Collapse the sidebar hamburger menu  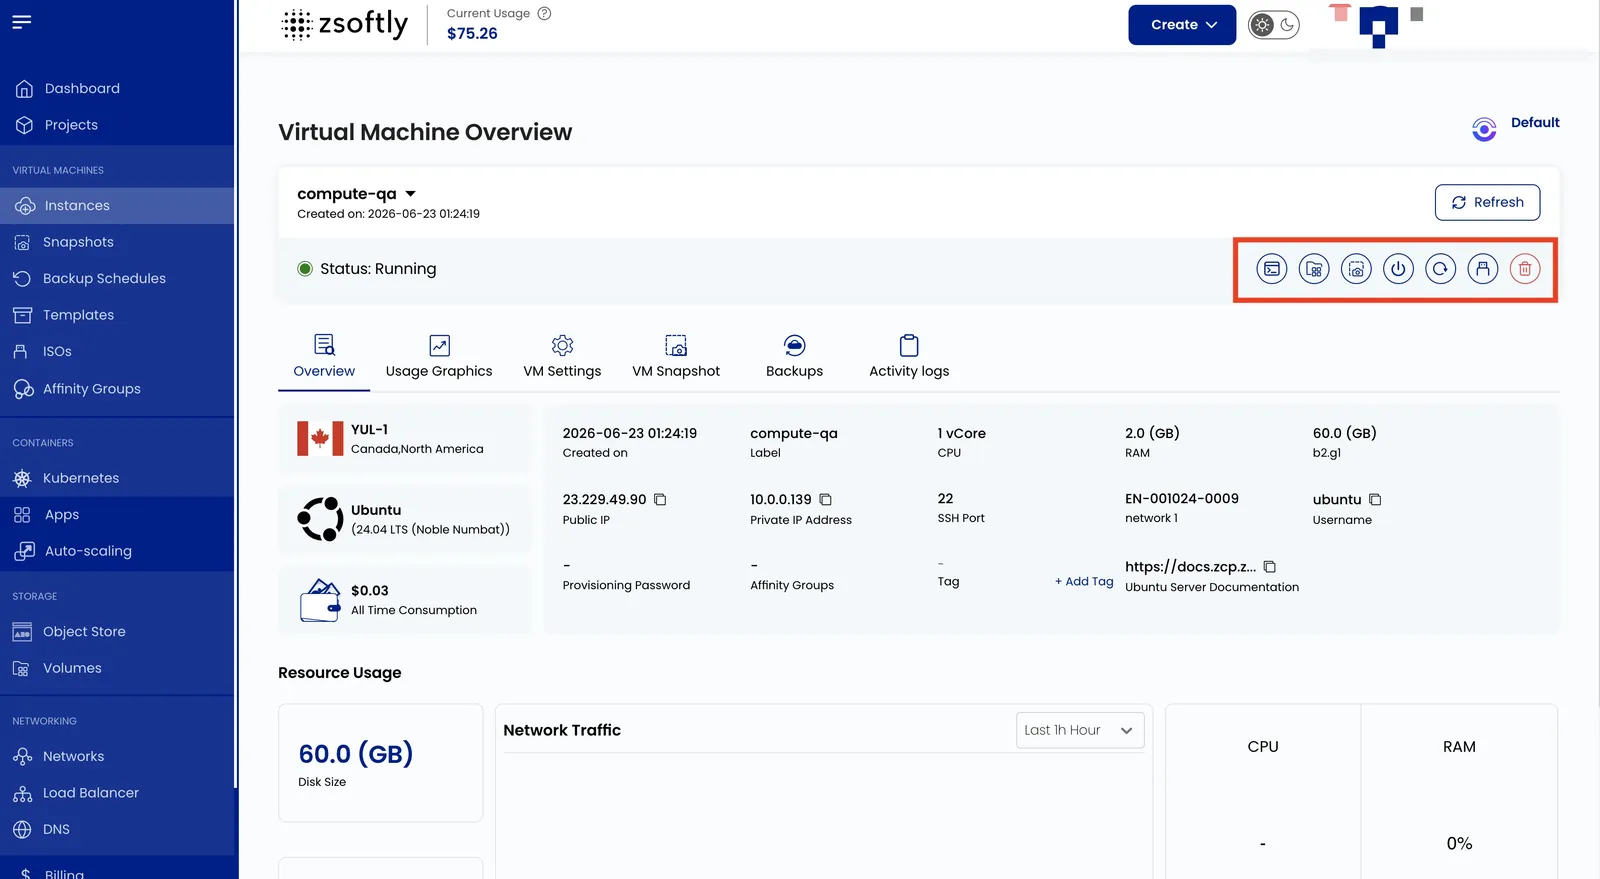click(22, 22)
